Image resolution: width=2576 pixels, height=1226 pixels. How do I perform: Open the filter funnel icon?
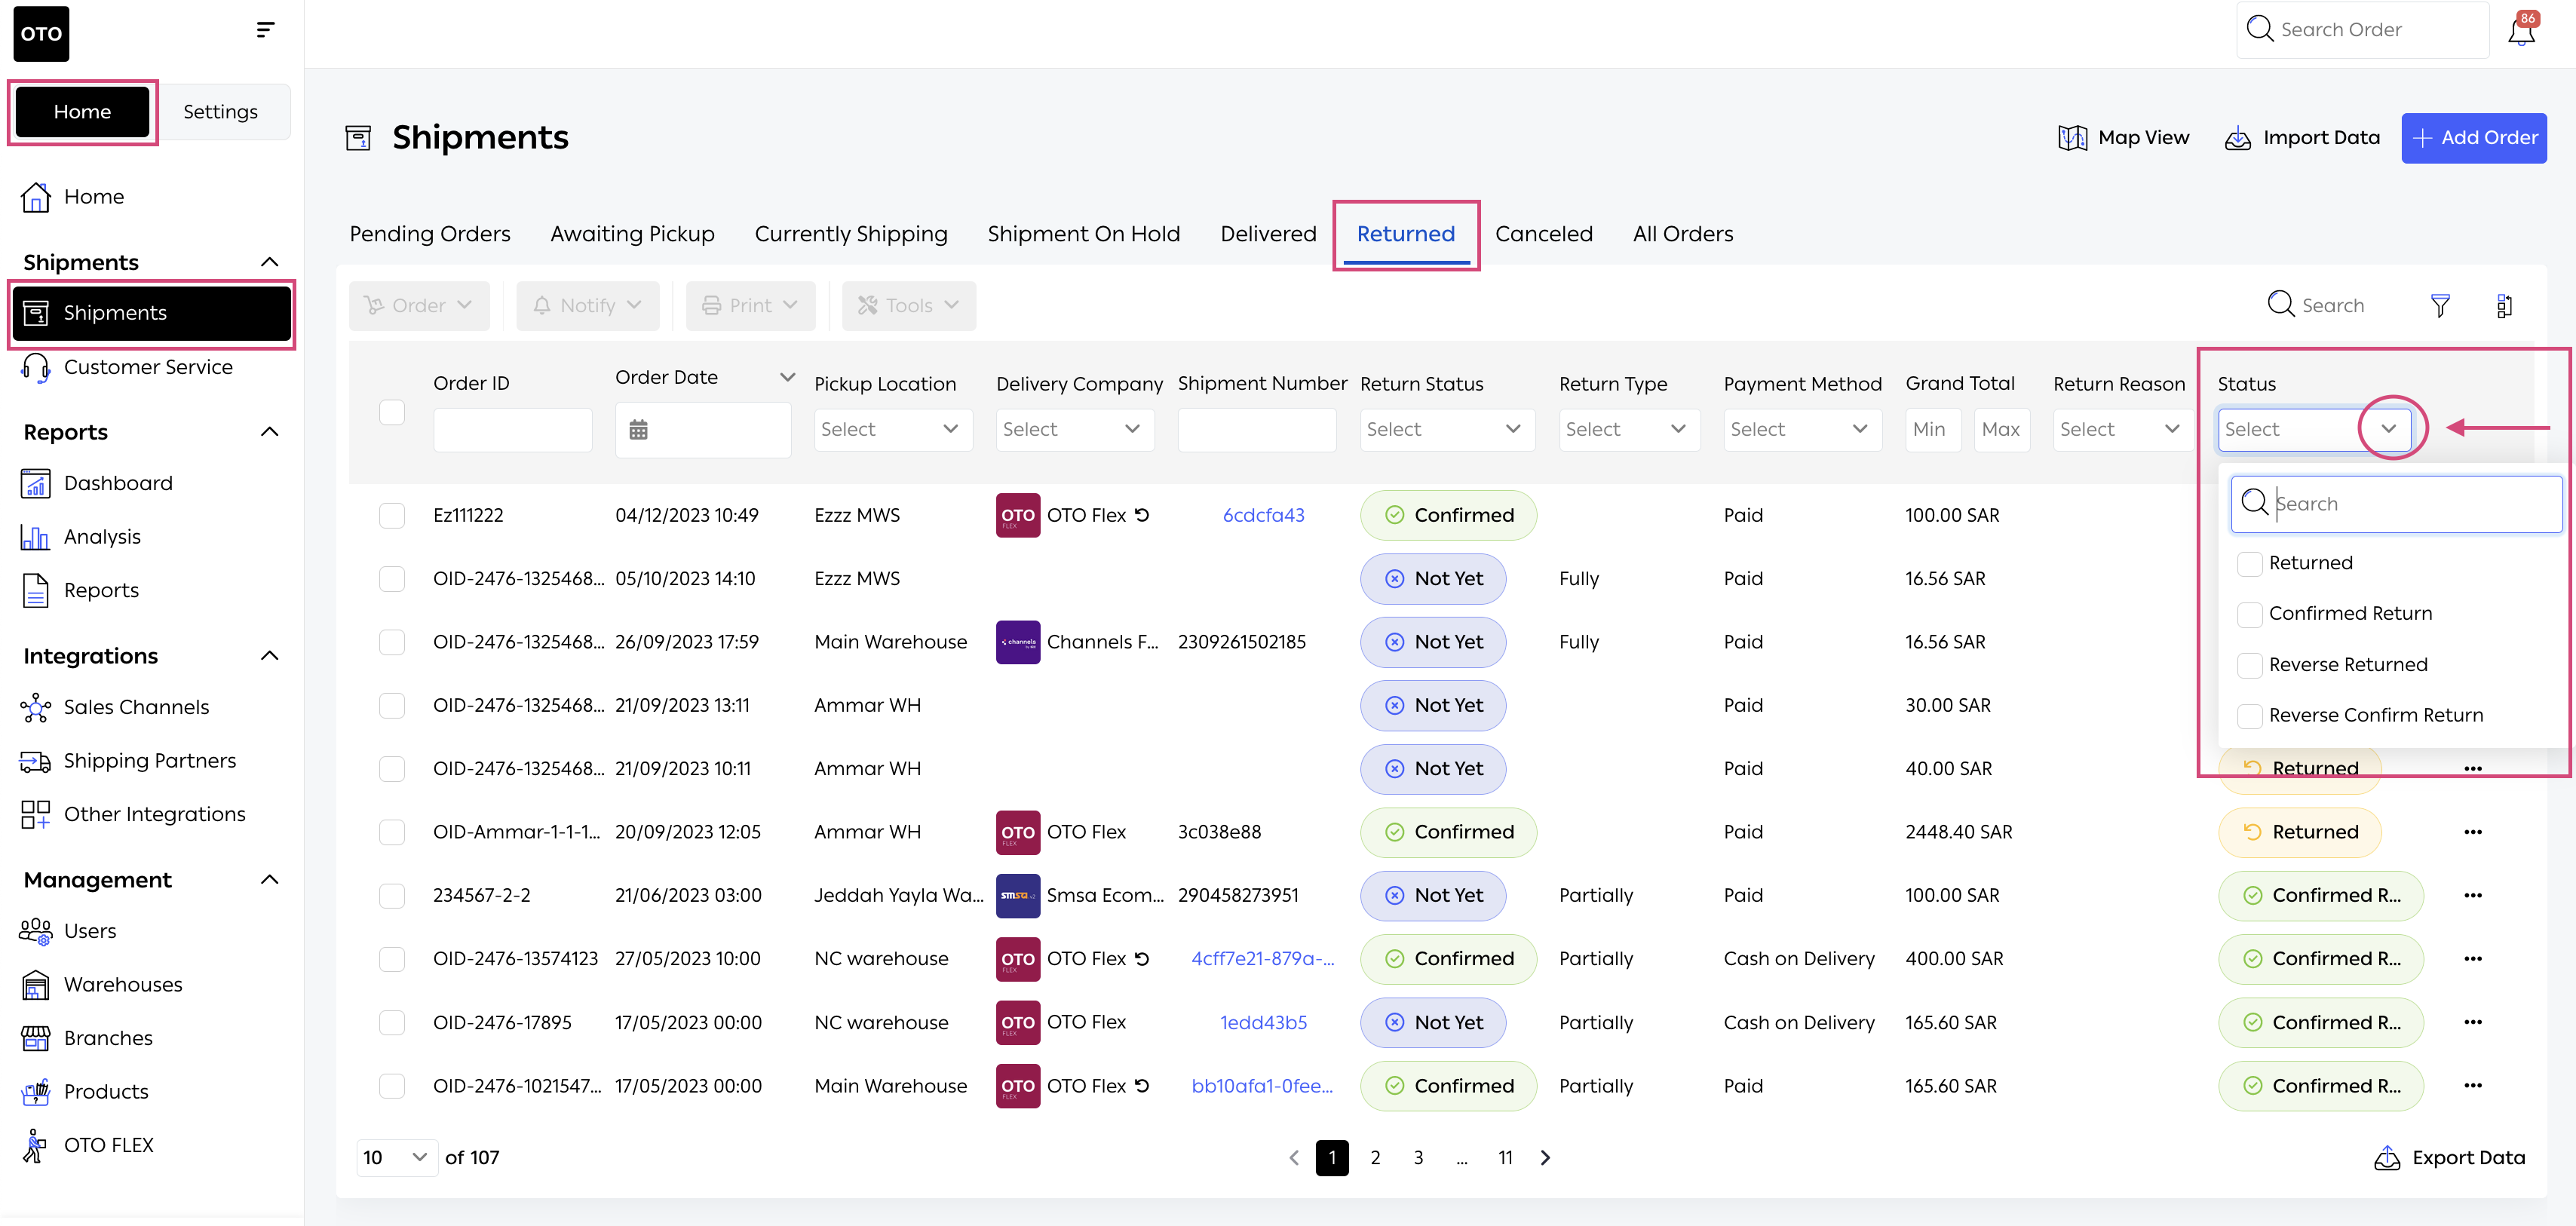coord(2440,306)
